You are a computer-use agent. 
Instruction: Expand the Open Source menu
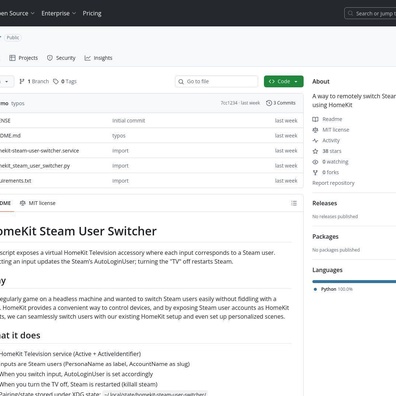[17, 13]
